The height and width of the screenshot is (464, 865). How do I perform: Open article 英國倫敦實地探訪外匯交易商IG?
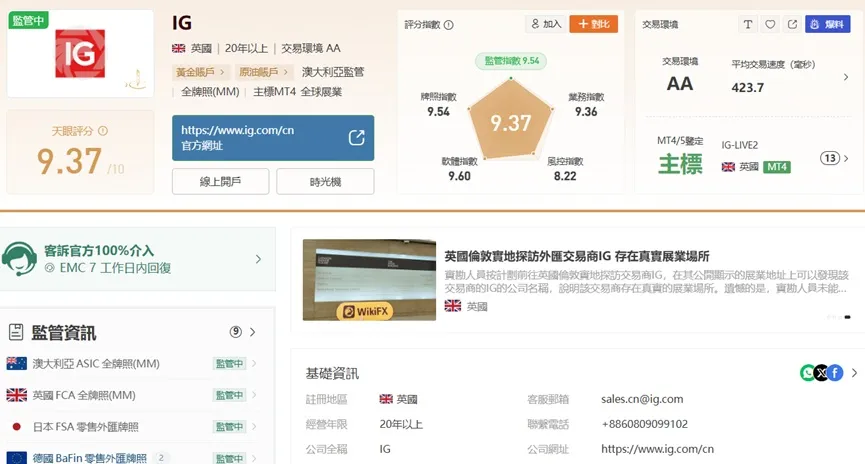click(576, 256)
